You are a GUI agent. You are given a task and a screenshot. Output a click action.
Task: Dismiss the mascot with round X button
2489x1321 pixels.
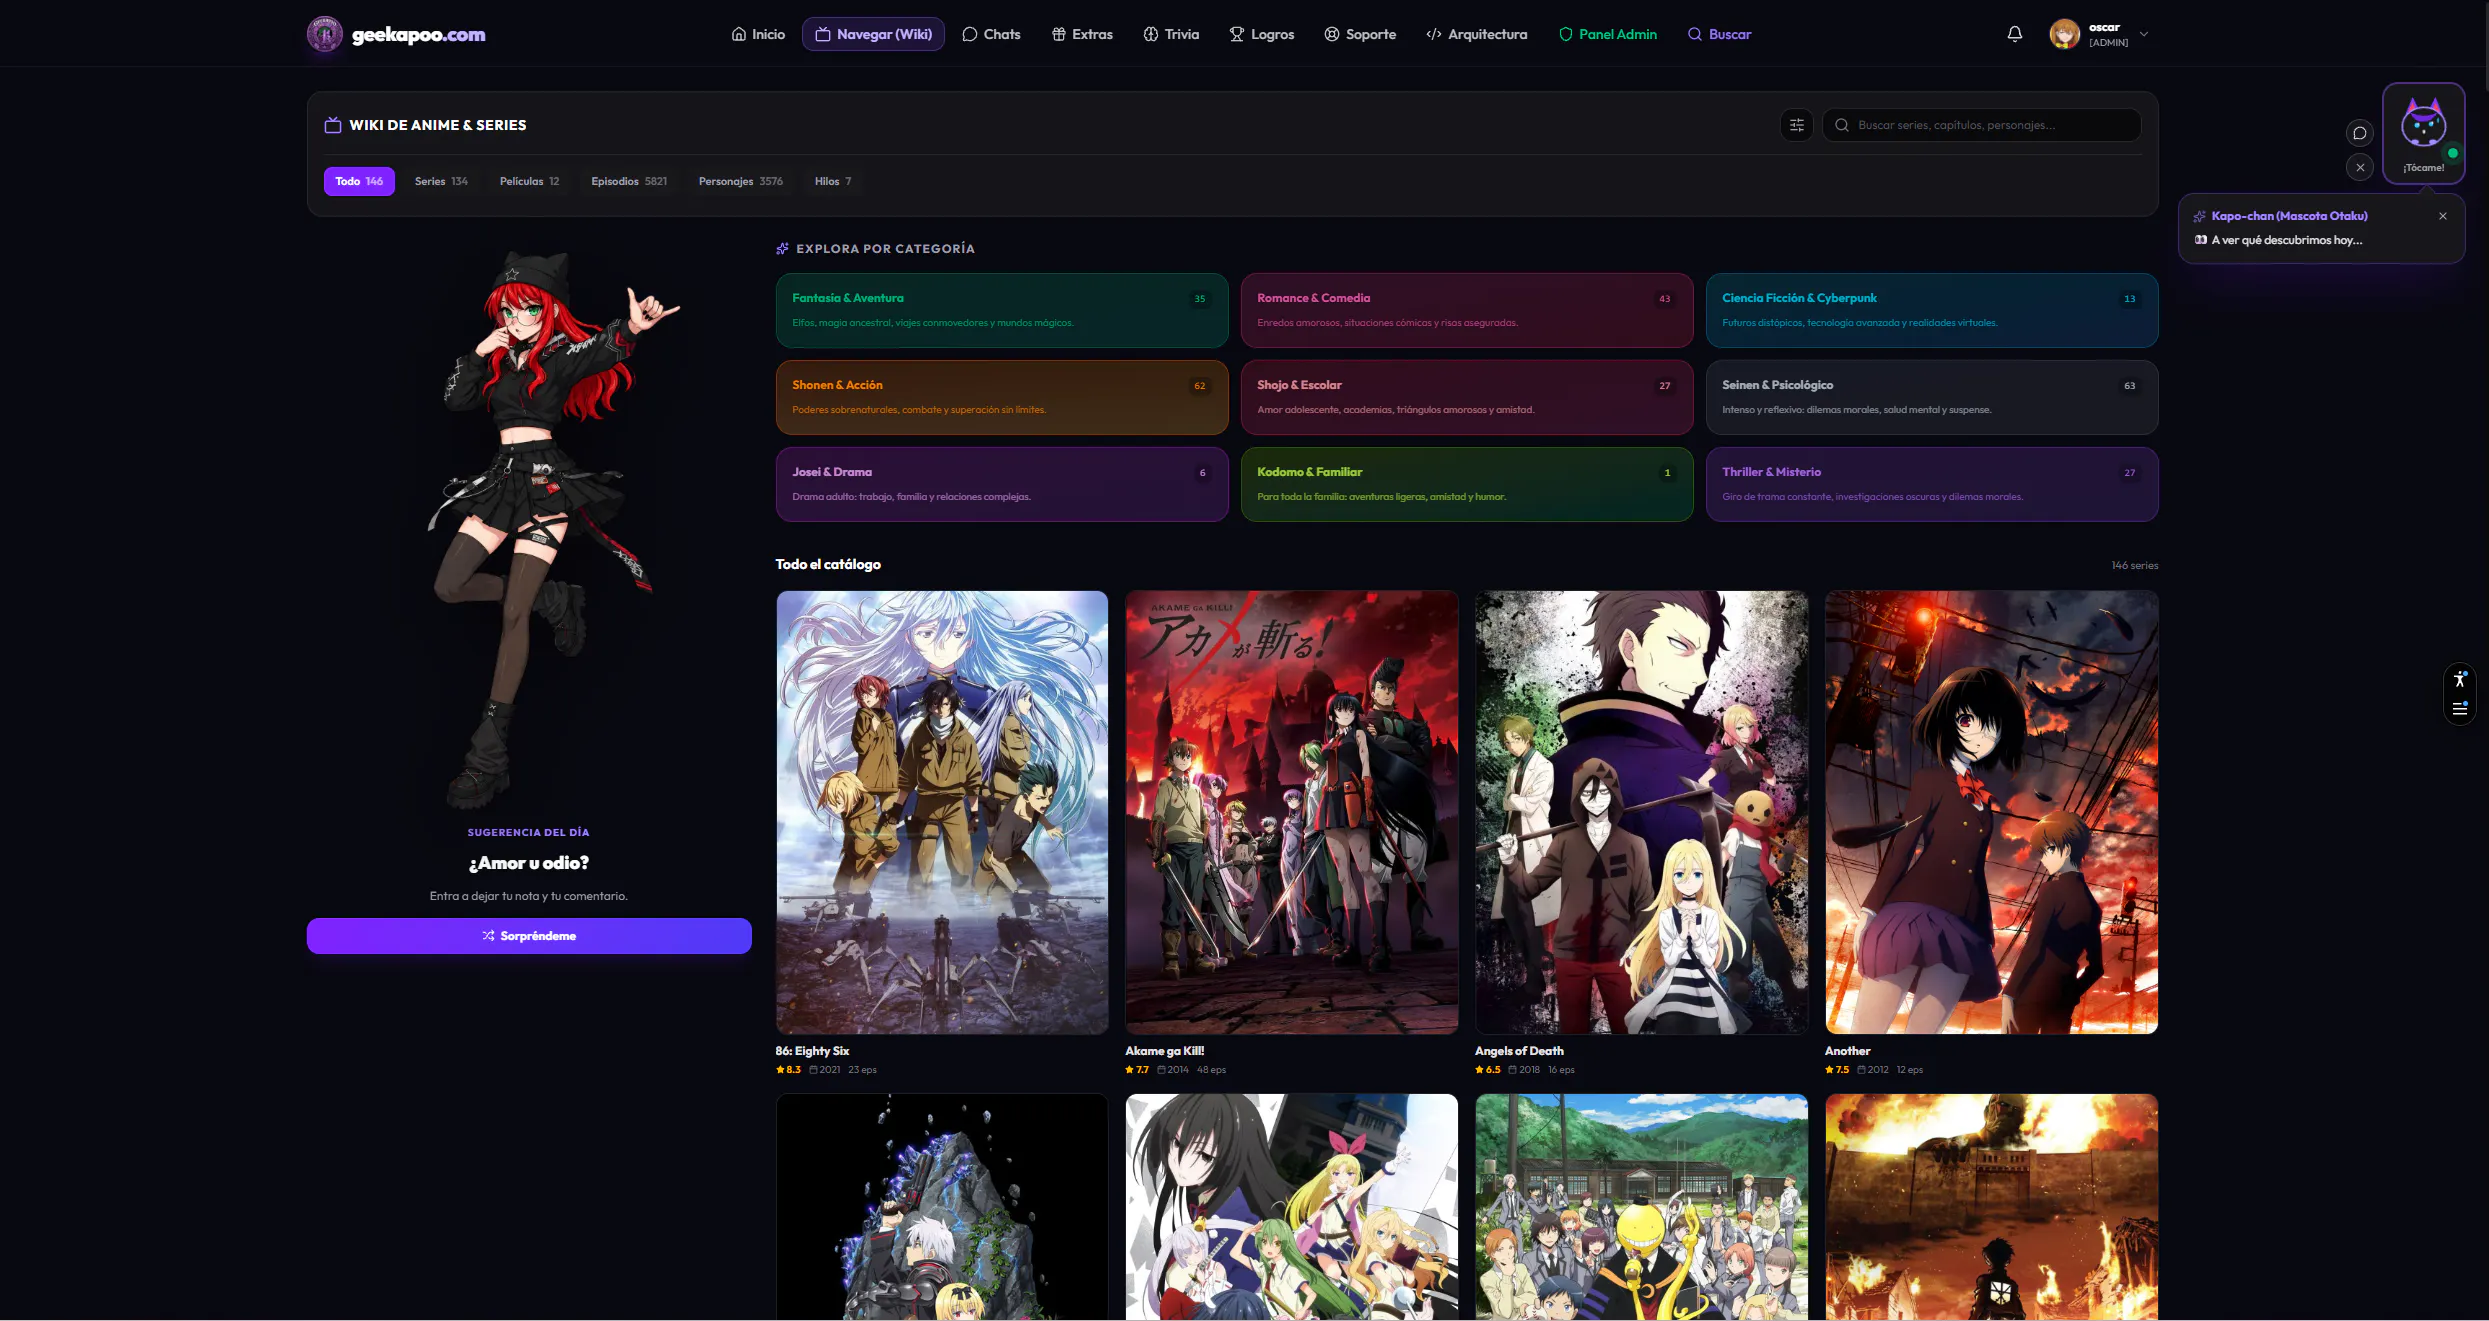pos(2359,167)
